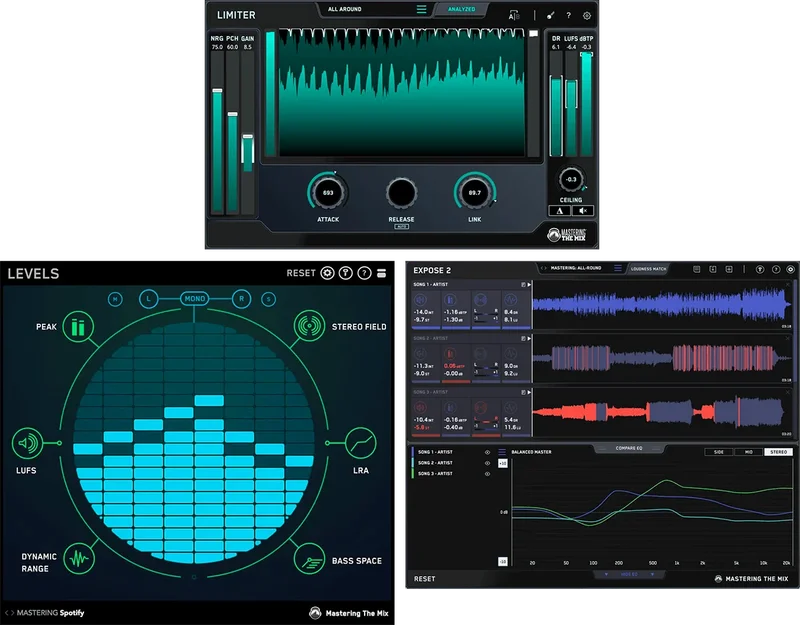This screenshot has height=625, width=800.
Task: Open Limiter settings gear
Action: pos(587,16)
